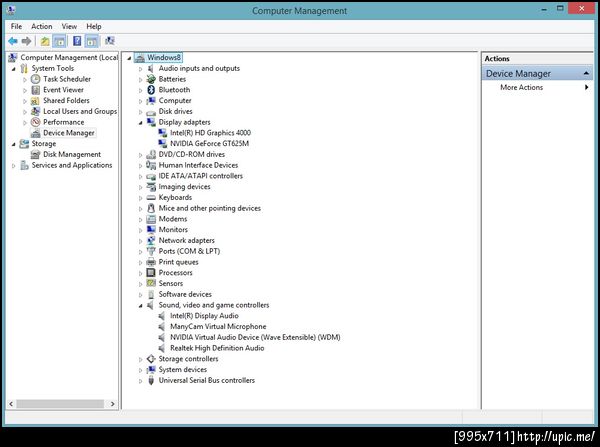Click the Local Users and Groups icon
600x447 pixels.
[x=36, y=111]
